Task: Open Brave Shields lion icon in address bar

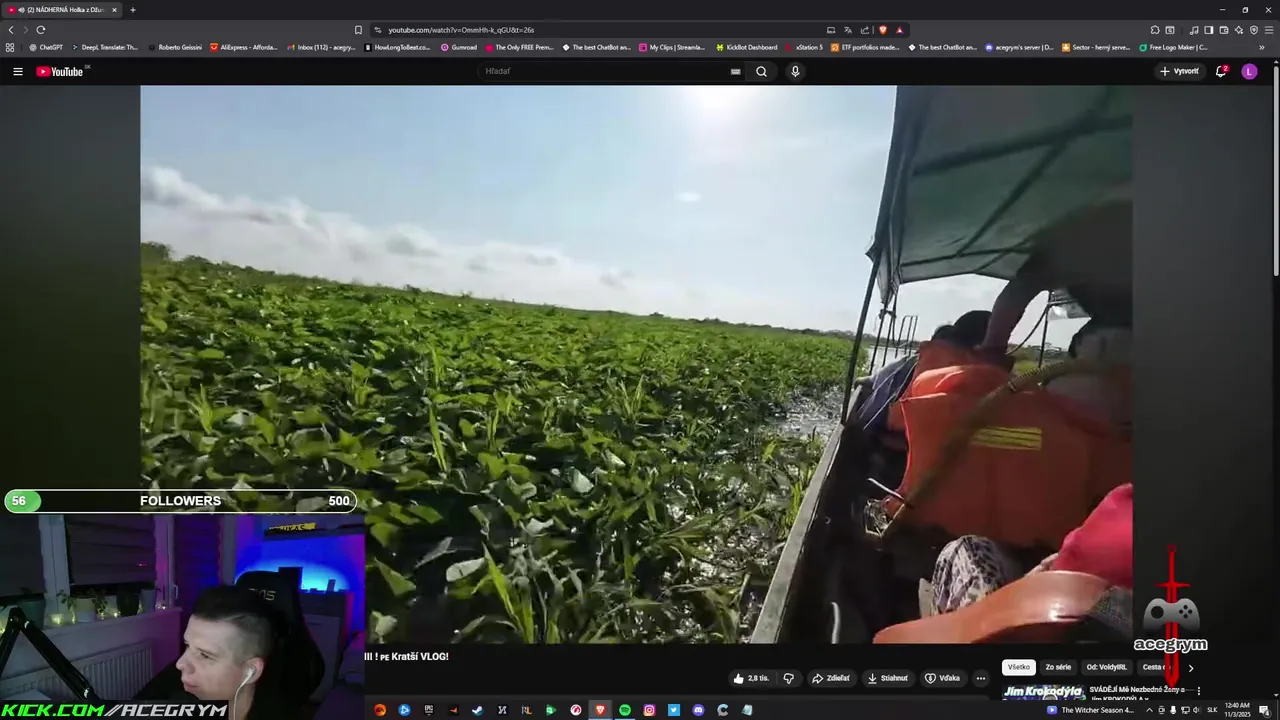Action: tap(883, 30)
